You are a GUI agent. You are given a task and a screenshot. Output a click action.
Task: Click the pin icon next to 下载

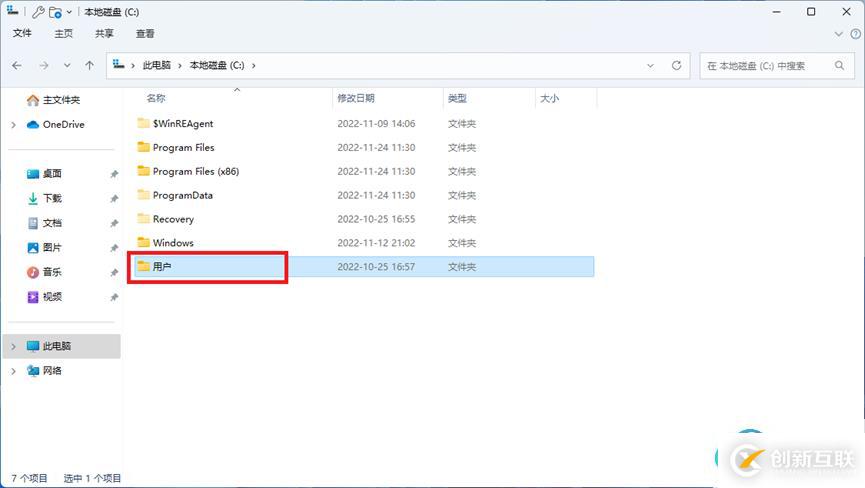click(114, 199)
